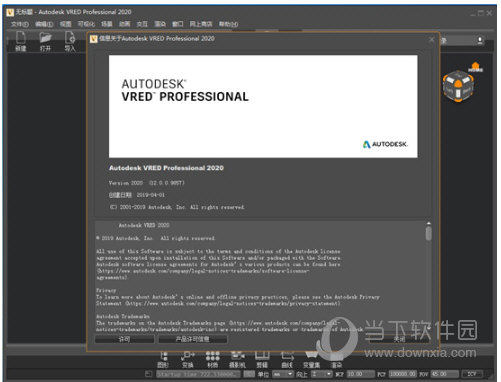Click the user account icon at top right
This screenshot has height=382, width=501.
pyautogui.click(x=480, y=41)
